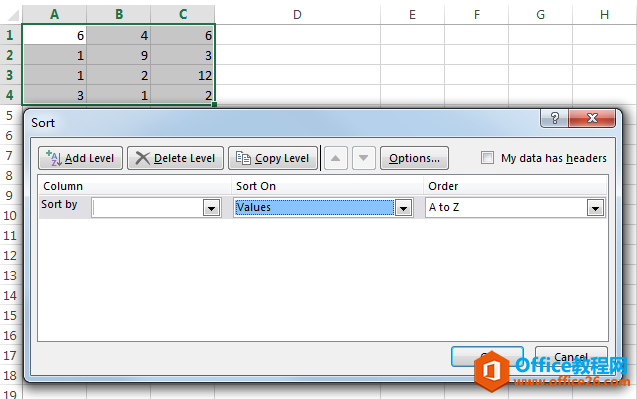
Task: Click cell C4 containing 2
Action: (183, 95)
